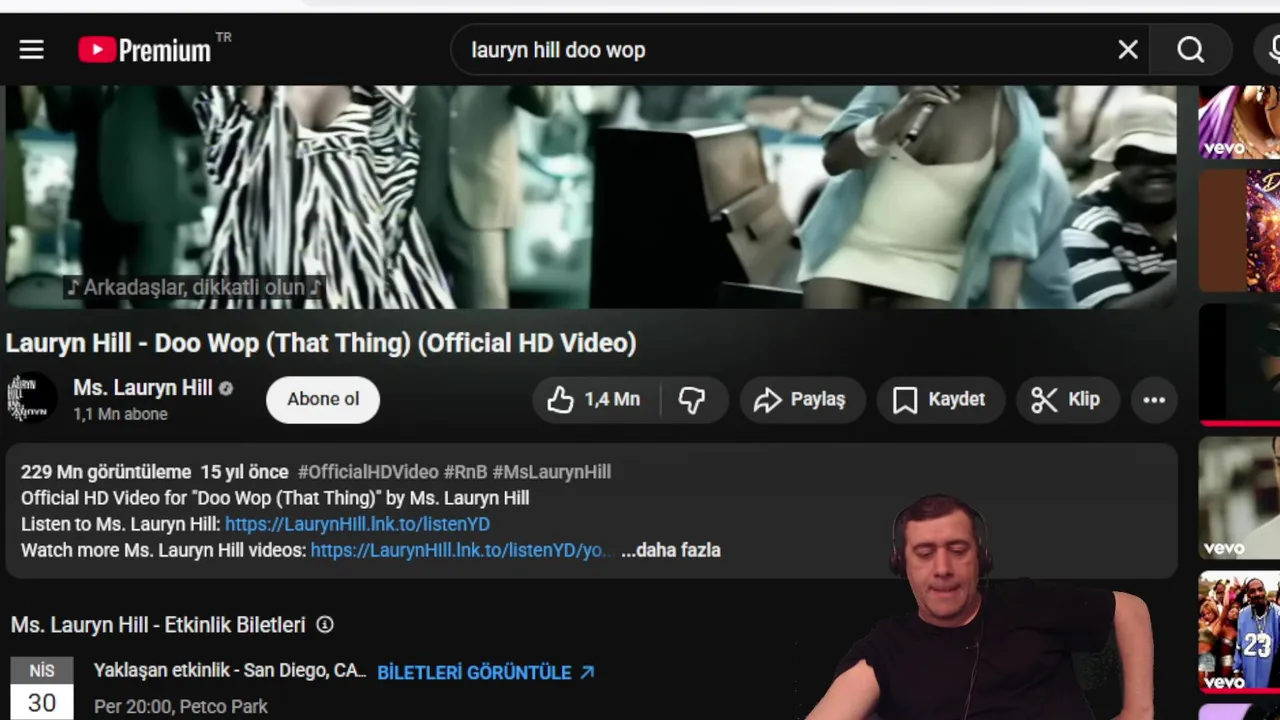The width and height of the screenshot is (1280, 720).
Task: Open the hashtag #MsLaurynHill
Action: 552,472
